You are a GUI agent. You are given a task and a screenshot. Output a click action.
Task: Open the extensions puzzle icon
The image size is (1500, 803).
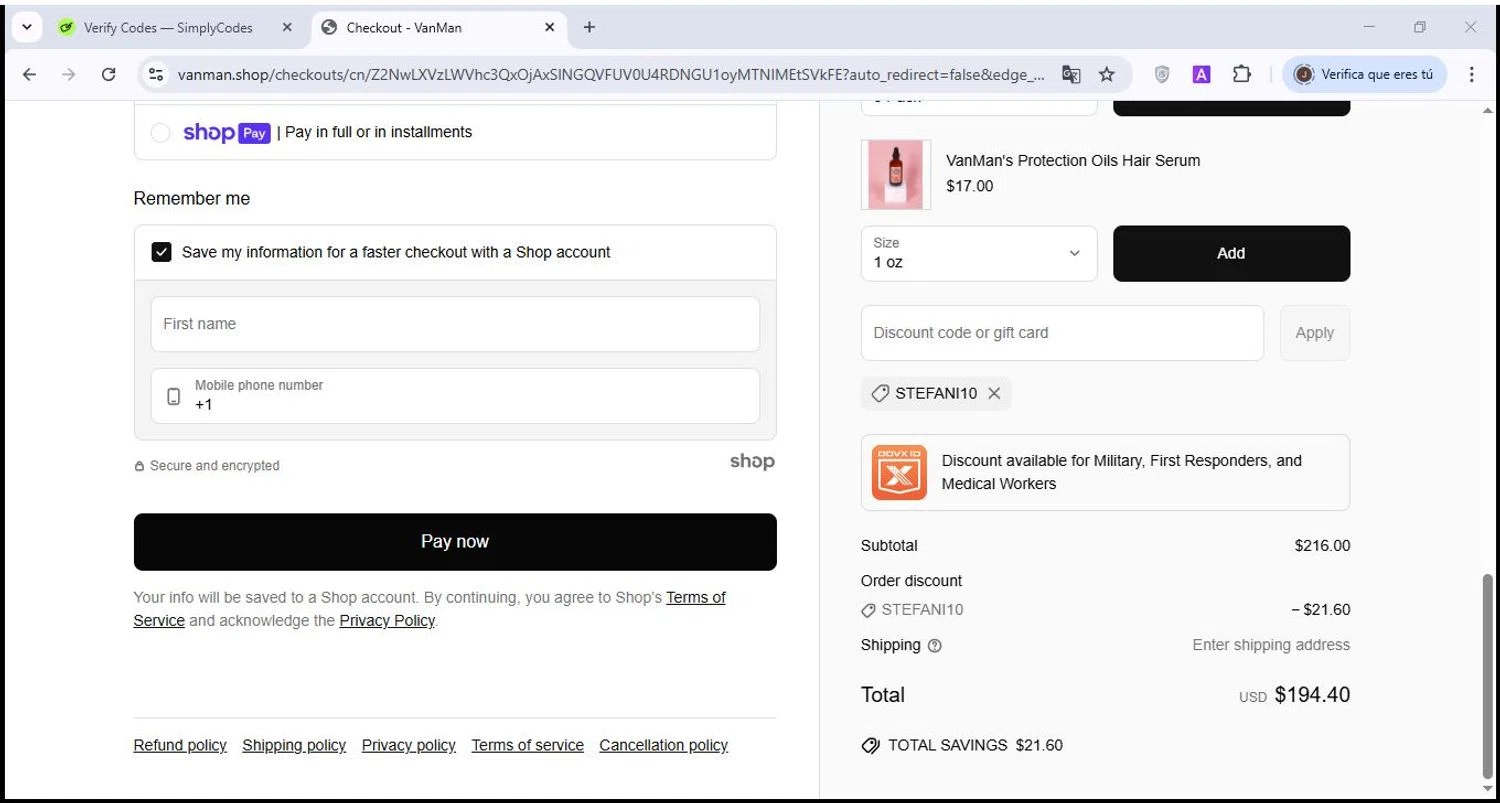[1242, 74]
